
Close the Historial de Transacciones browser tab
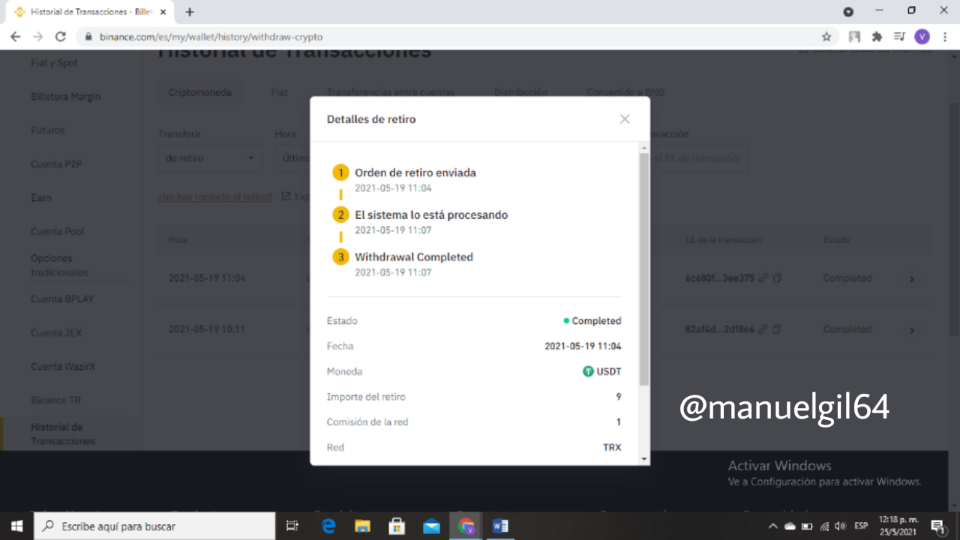tap(163, 12)
